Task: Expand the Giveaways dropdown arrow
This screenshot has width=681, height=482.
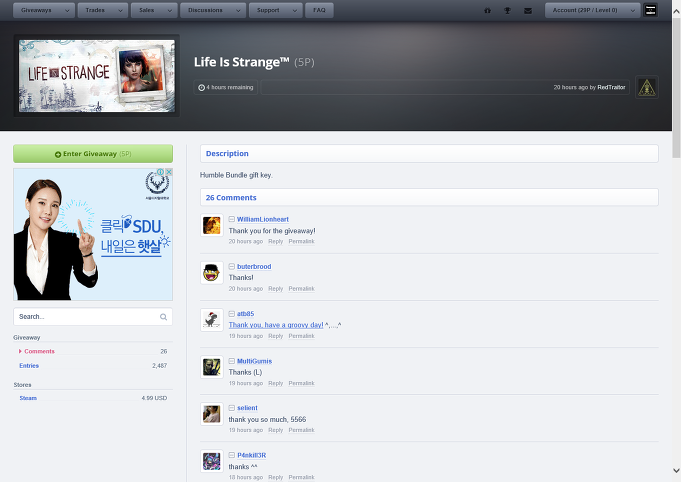Action: pyautogui.click(x=67, y=10)
